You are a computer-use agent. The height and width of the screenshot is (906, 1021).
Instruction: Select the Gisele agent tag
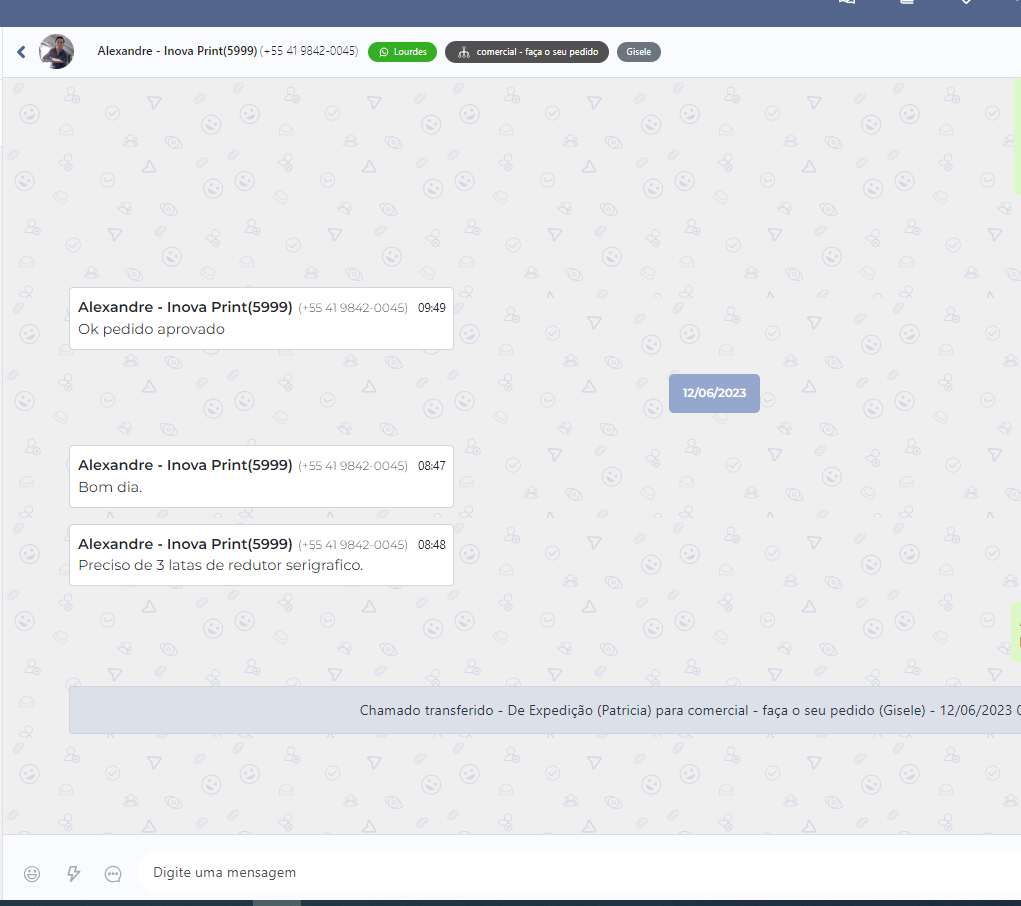pyautogui.click(x=638, y=52)
